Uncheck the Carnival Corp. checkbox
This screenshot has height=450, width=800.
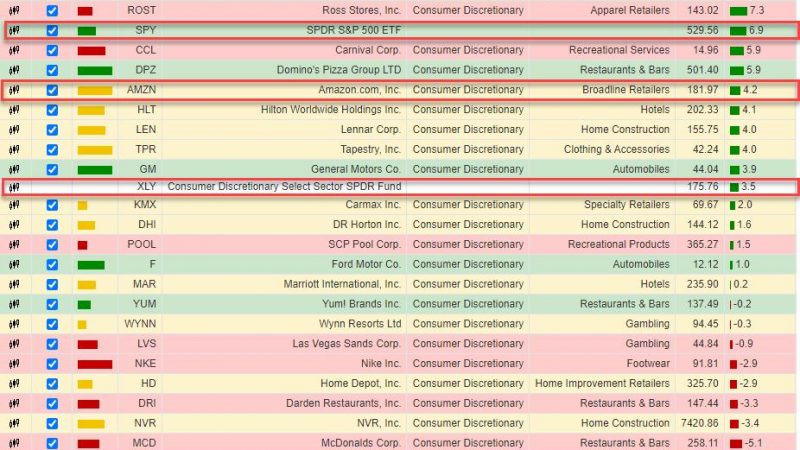point(52,51)
